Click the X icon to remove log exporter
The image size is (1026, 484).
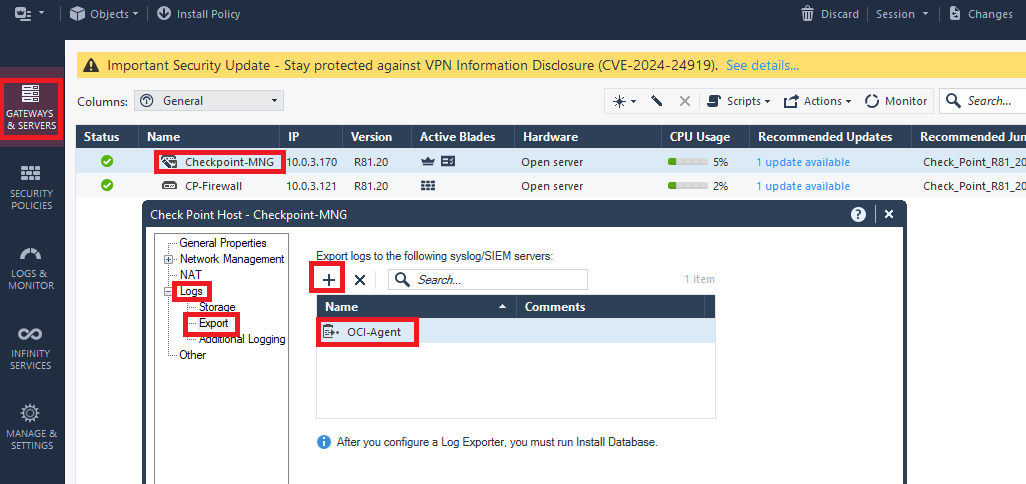360,280
